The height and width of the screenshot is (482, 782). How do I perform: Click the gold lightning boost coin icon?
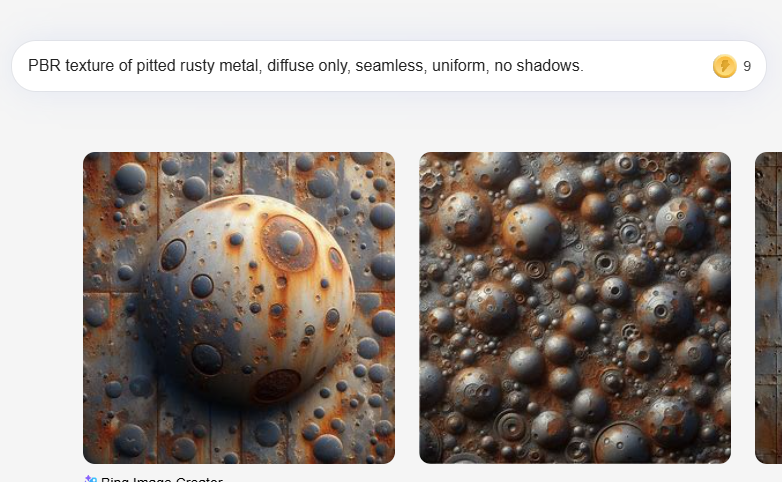(725, 66)
